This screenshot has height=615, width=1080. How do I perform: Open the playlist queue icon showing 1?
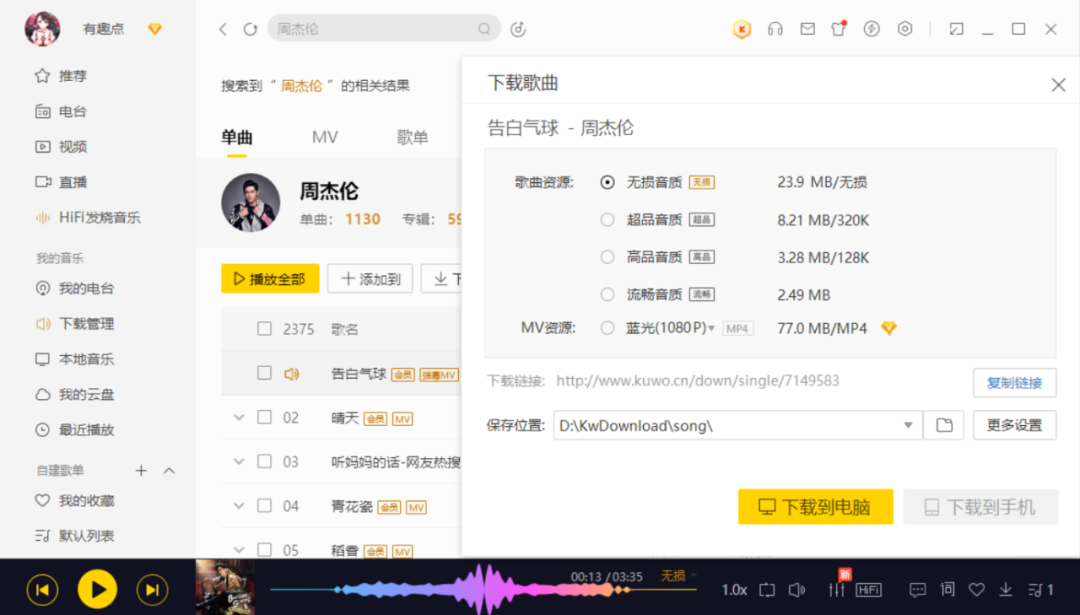1041,590
